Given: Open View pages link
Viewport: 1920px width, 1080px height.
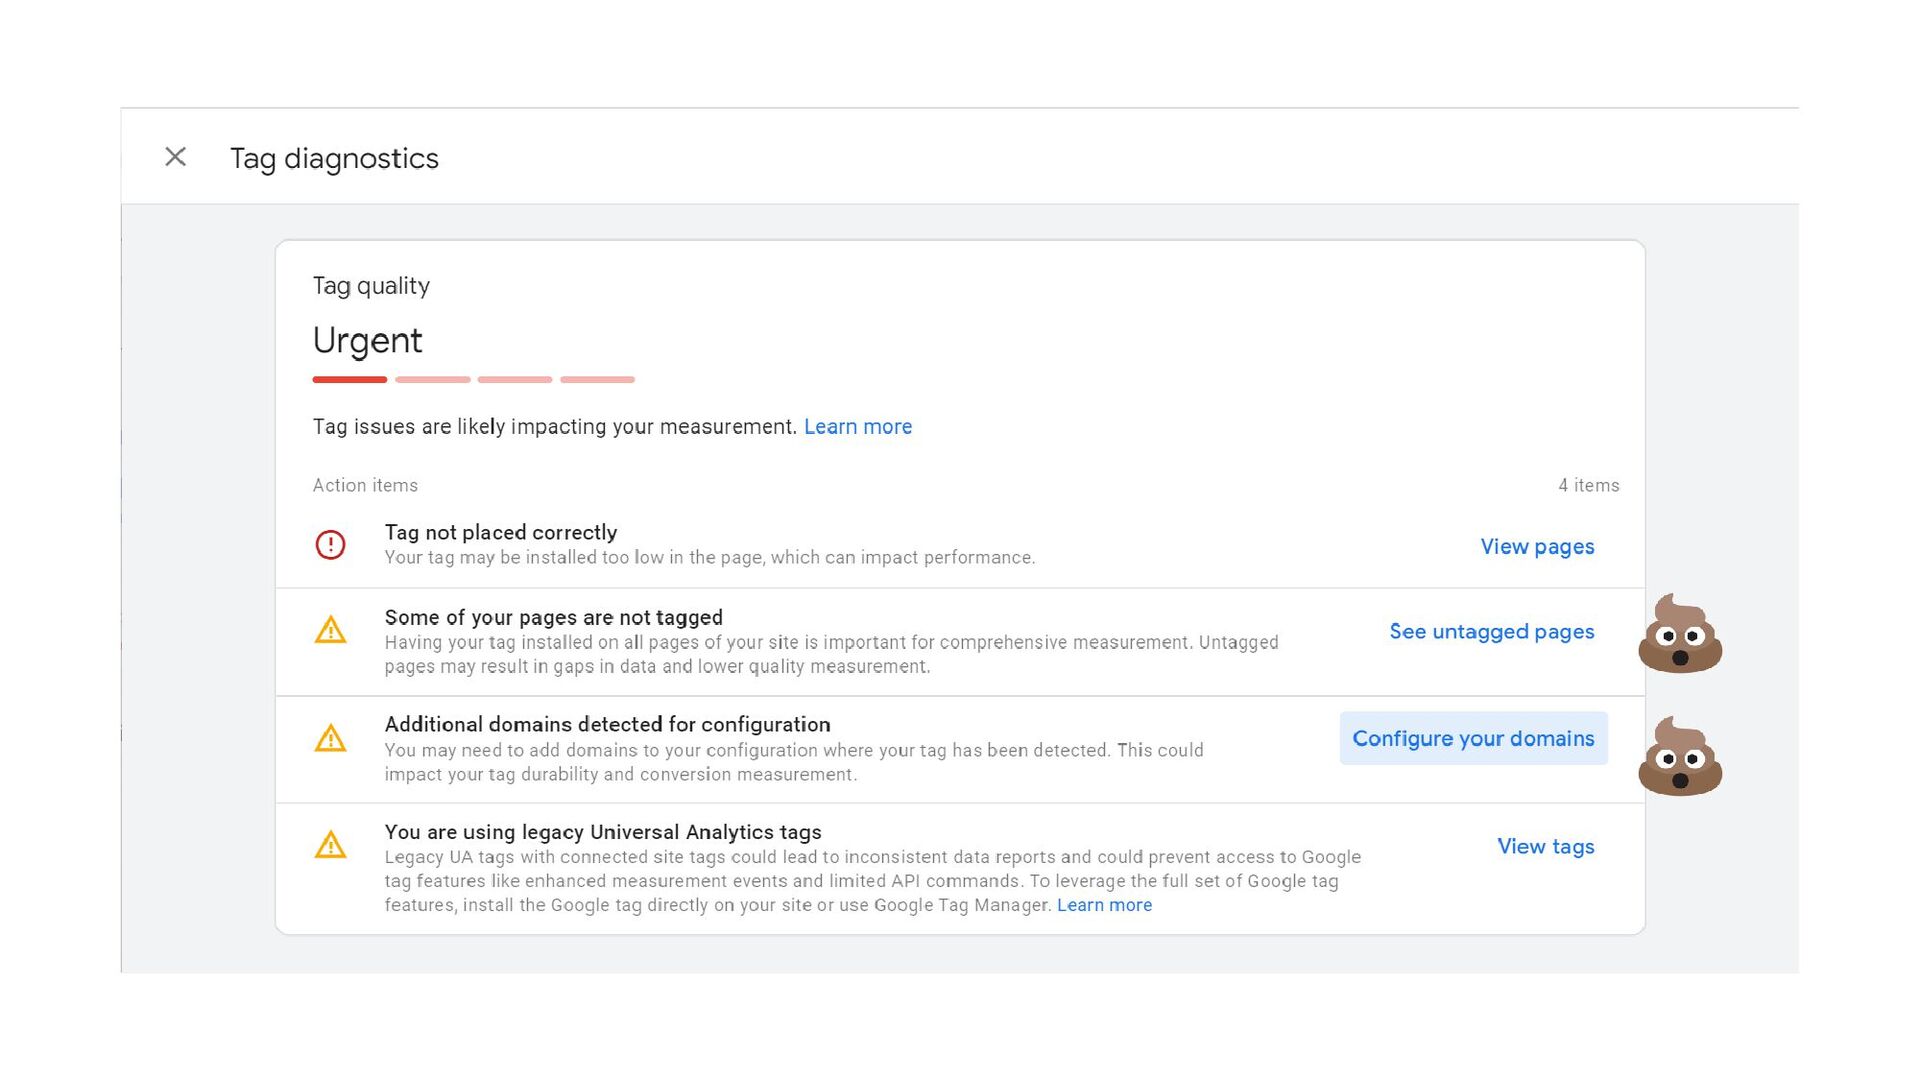Looking at the screenshot, I should (1537, 547).
